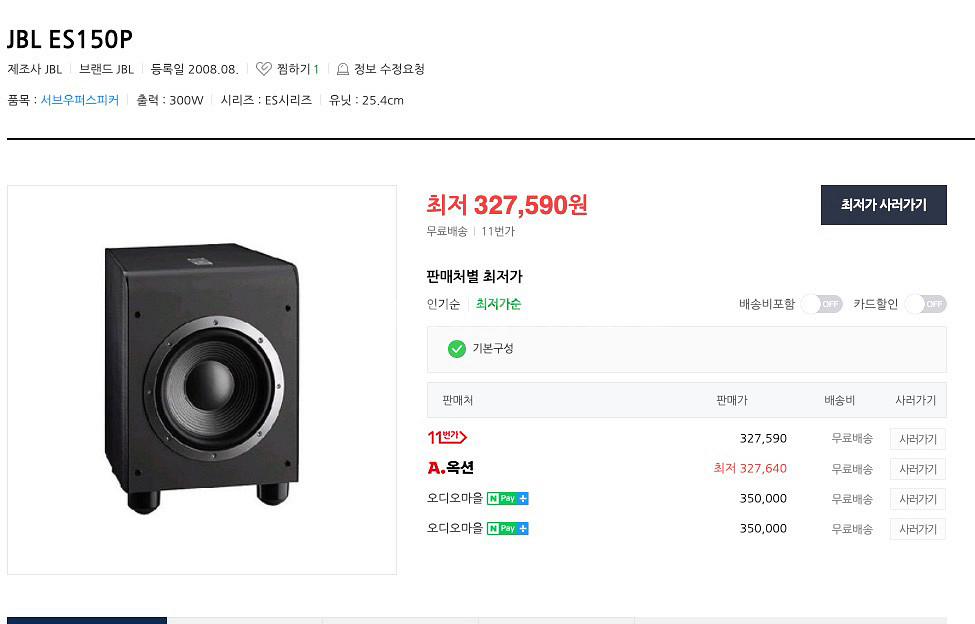Image resolution: width=975 pixels, height=624 pixels.
Task: Select the 인기순 sort option
Action: (x=443, y=304)
